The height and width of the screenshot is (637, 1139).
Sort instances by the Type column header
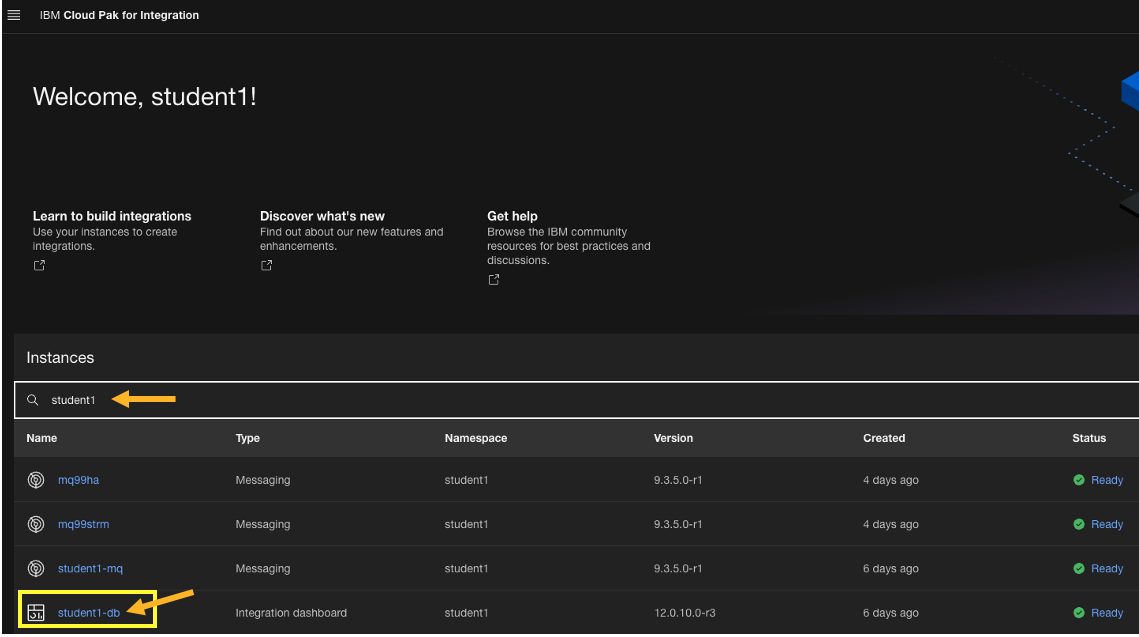pos(247,438)
